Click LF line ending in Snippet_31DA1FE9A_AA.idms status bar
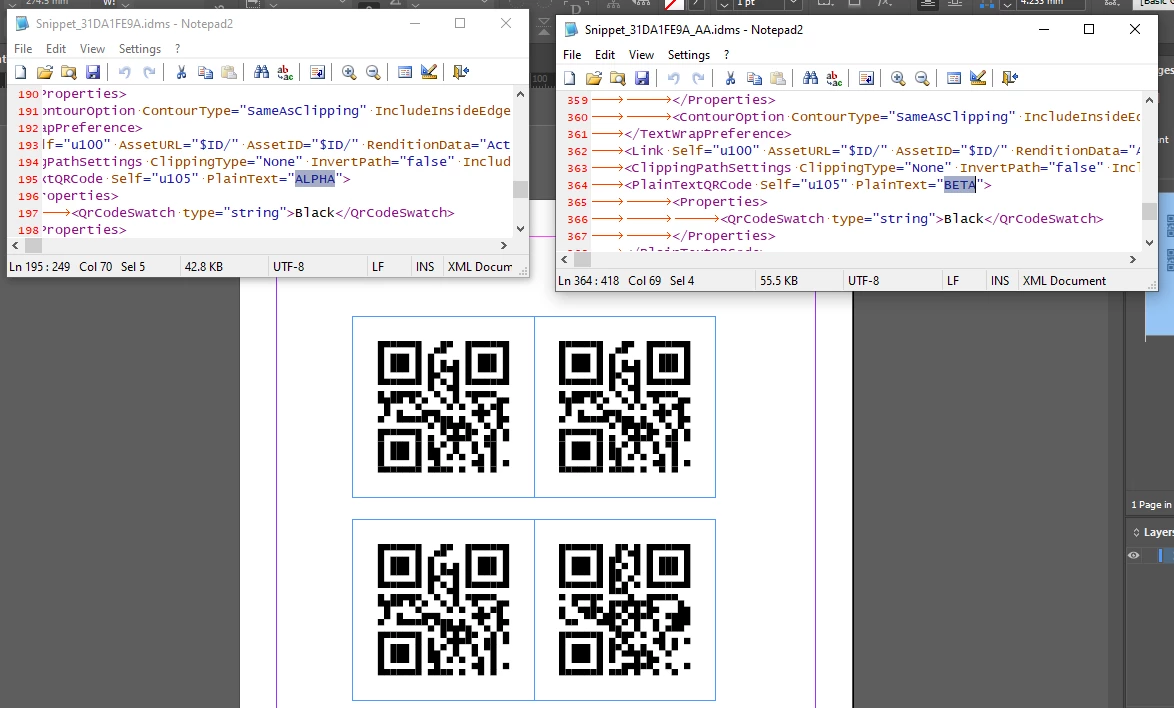Viewport: 1174px width, 708px height. coord(953,281)
